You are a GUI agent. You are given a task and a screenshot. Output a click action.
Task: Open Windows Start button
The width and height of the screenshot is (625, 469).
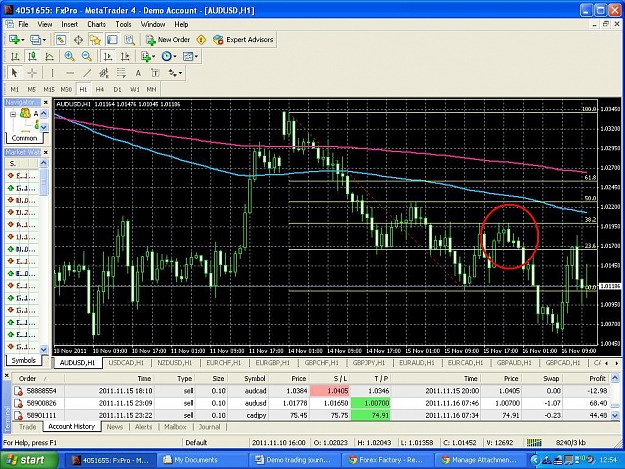pyautogui.click(x=29, y=460)
